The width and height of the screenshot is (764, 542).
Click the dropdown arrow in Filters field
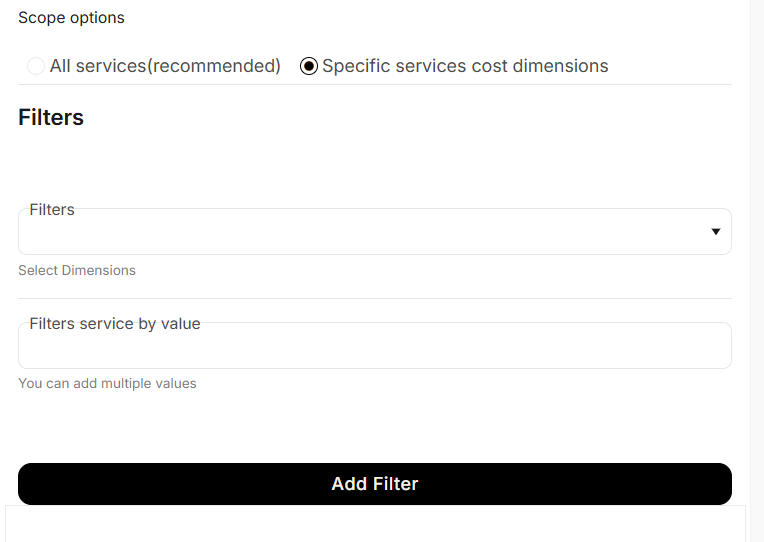(715, 232)
